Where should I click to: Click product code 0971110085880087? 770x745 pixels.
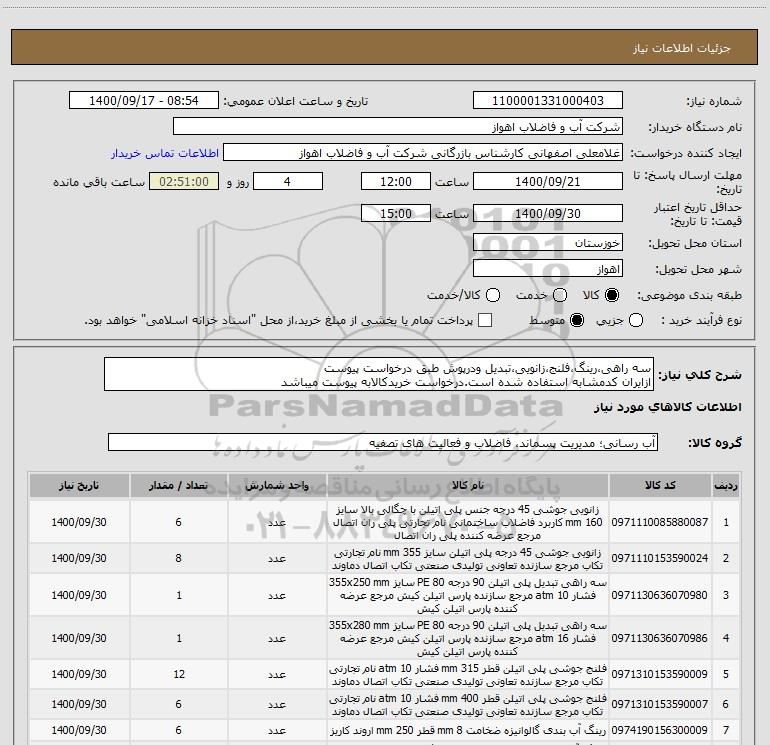[660, 522]
